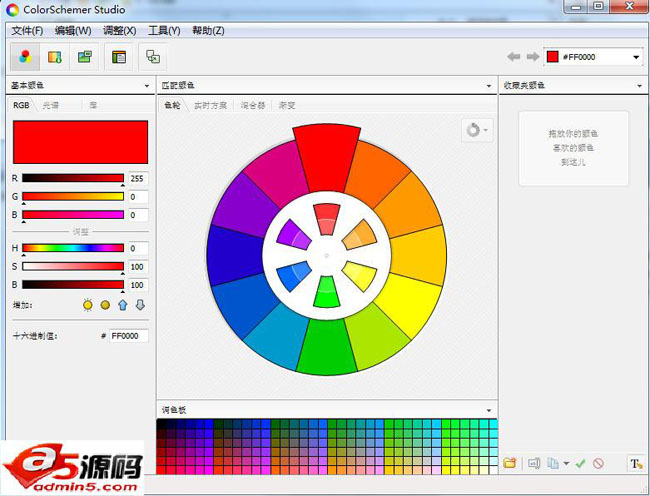This screenshot has height=496, width=650.
Task: Go back with the left arrow
Action: point(514,57)
